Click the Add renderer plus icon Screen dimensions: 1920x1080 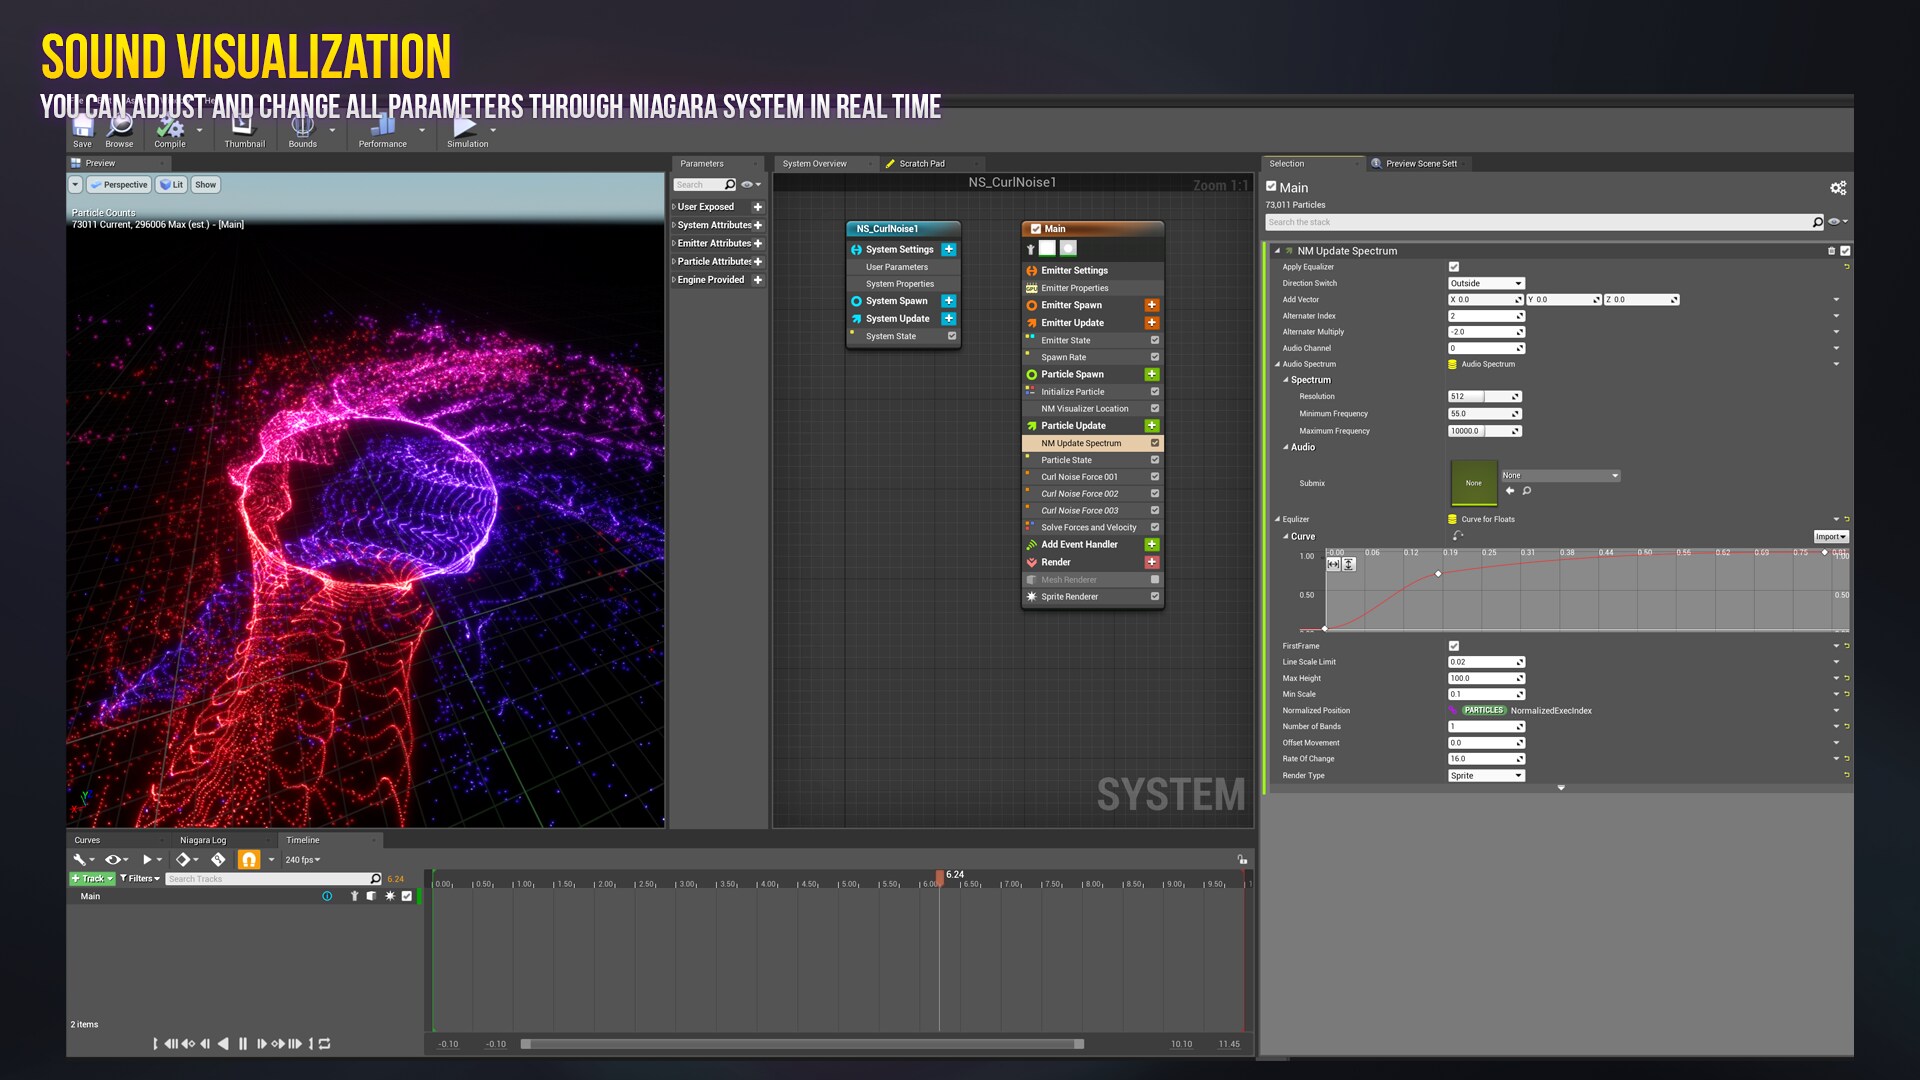(x=1152, y=563)
